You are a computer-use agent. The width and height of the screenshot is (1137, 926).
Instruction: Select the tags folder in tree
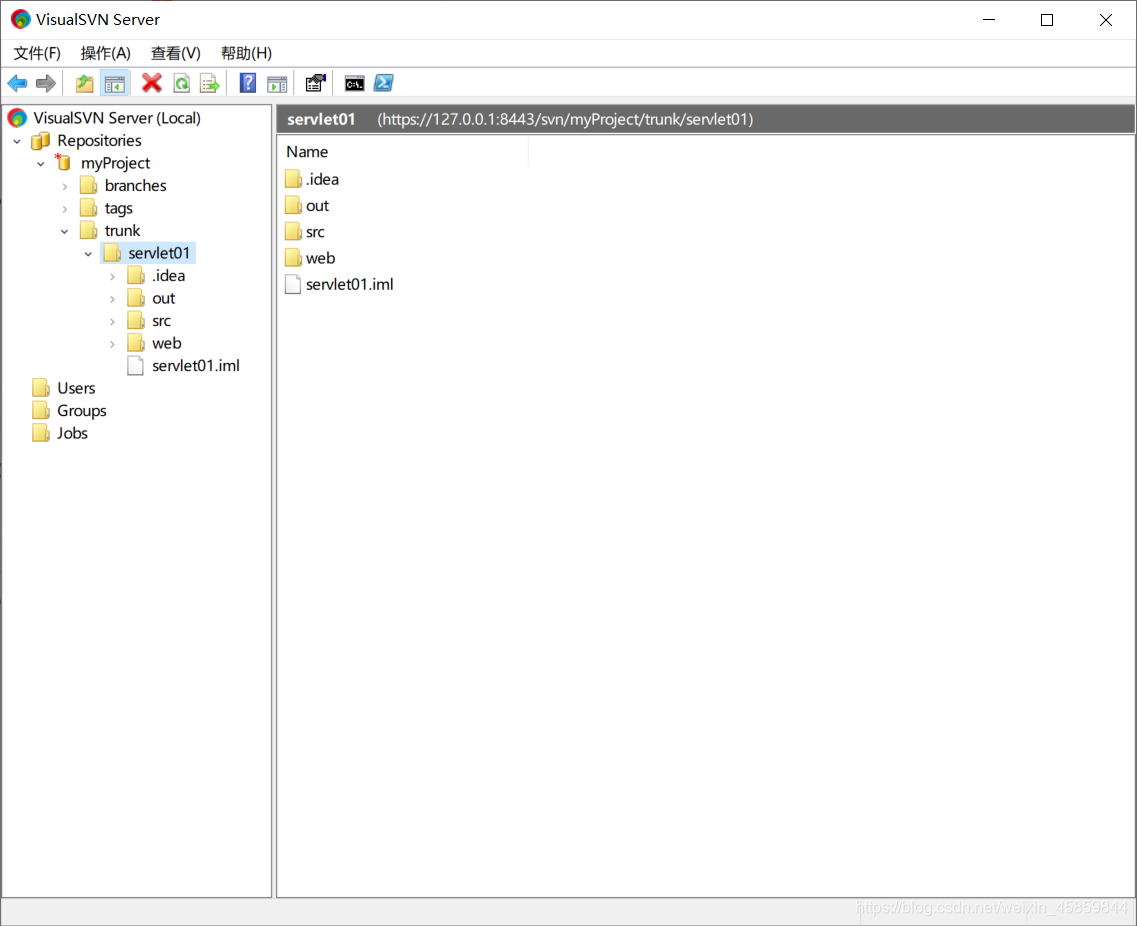coord(119,207)
